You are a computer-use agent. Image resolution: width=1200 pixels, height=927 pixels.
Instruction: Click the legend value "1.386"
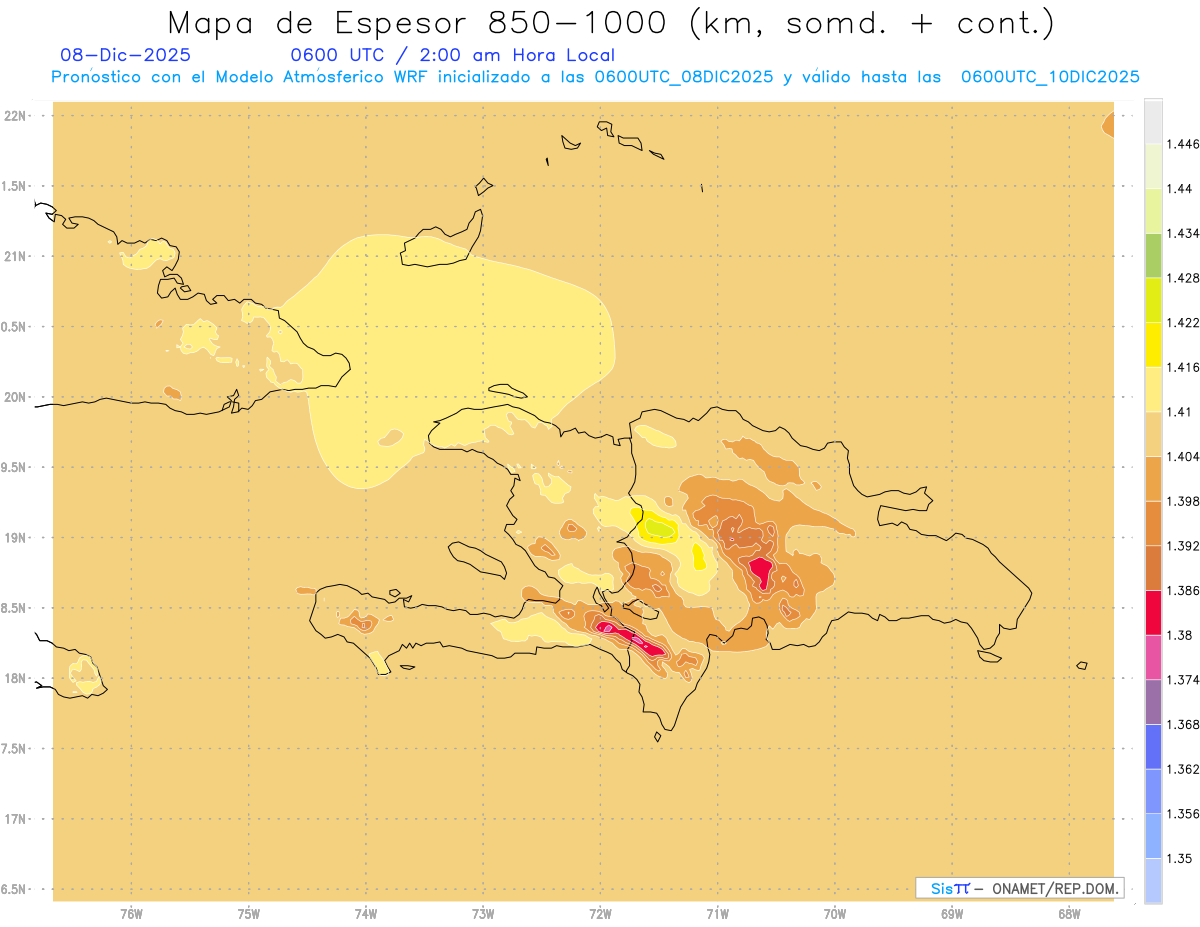(x=1184, y=591)
